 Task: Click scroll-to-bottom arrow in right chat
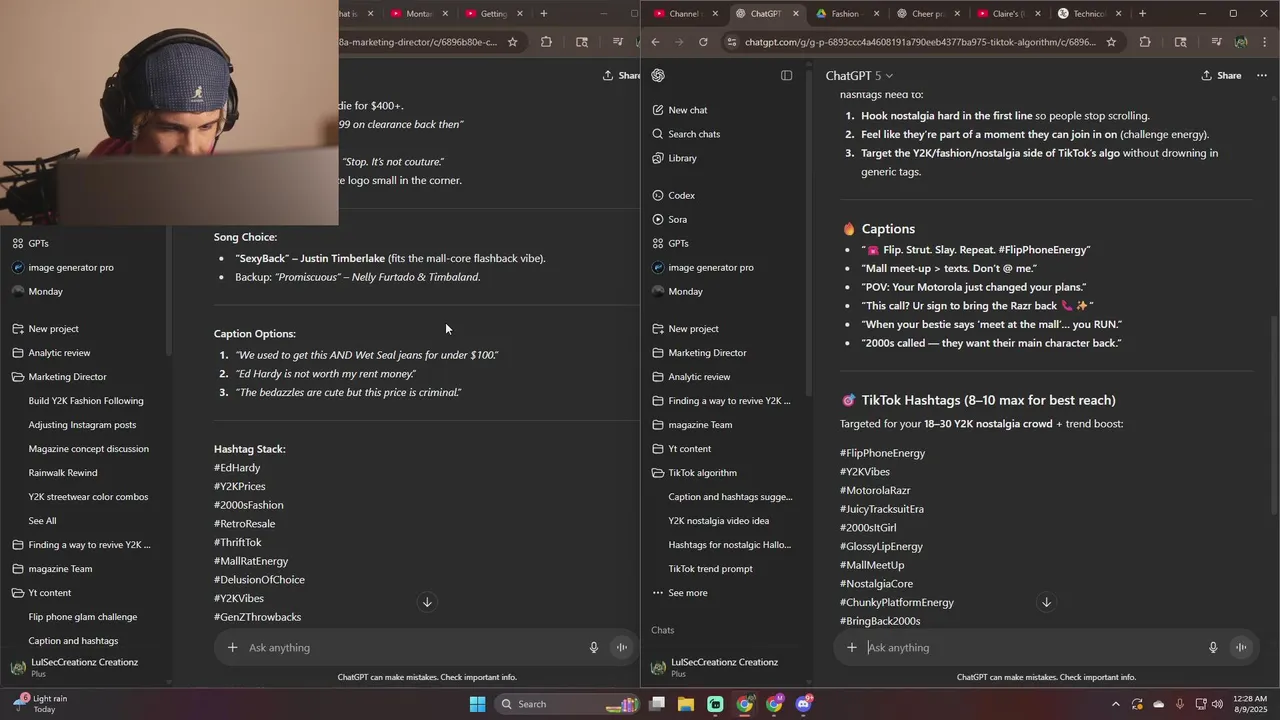(1047, 602)
